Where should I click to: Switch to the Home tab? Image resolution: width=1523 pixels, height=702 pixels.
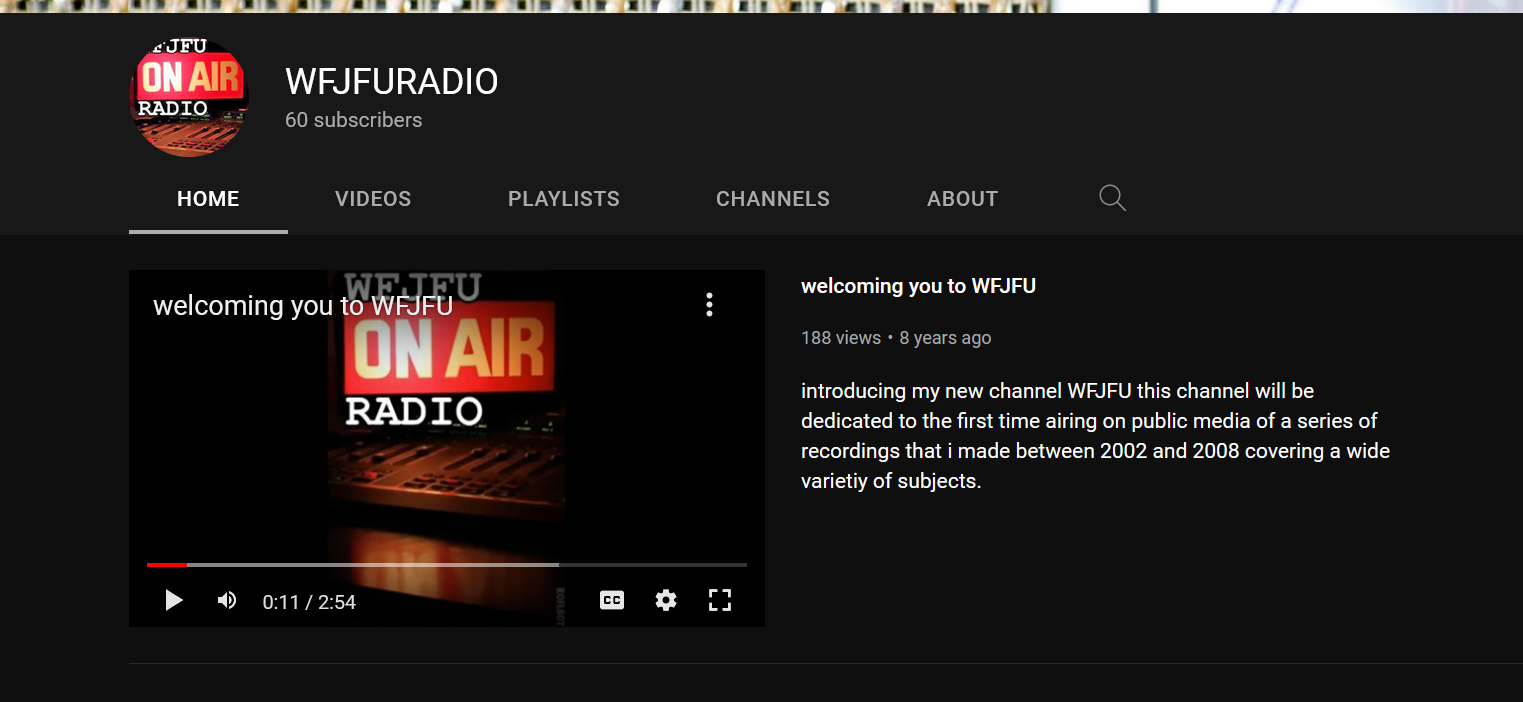click(x=208, y=199)
